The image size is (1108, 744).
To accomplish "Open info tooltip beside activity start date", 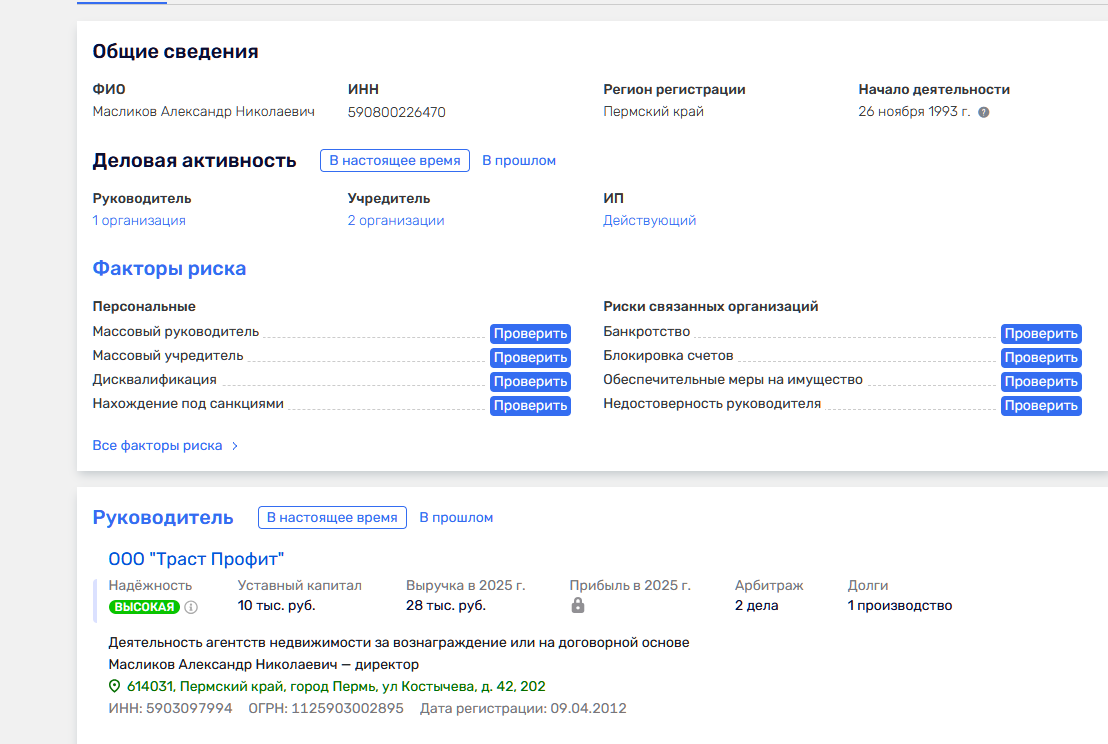I will (983, 112).
